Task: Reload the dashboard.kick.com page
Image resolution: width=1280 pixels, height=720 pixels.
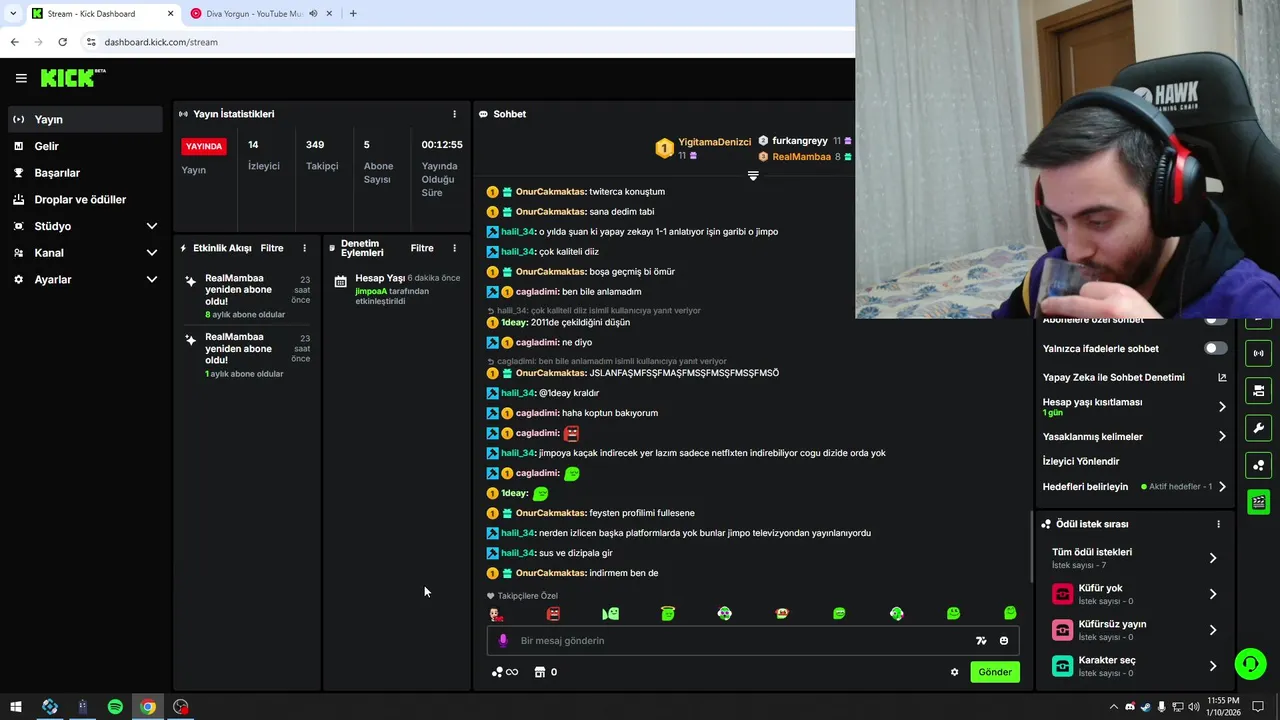Action: 62,42
